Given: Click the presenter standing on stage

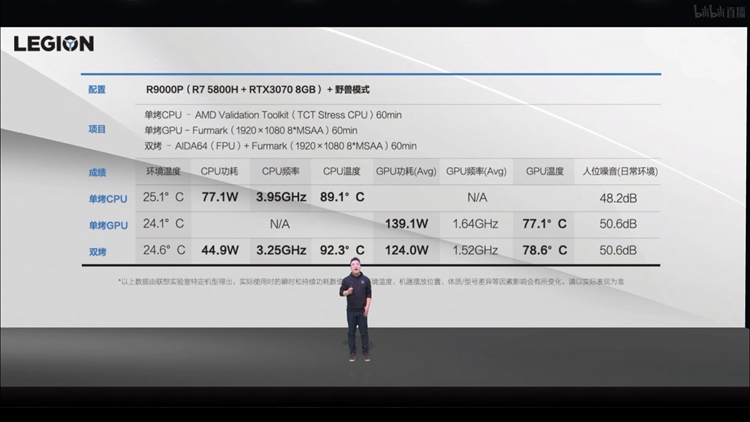Looking at the screenshot, I should (356, 309).
